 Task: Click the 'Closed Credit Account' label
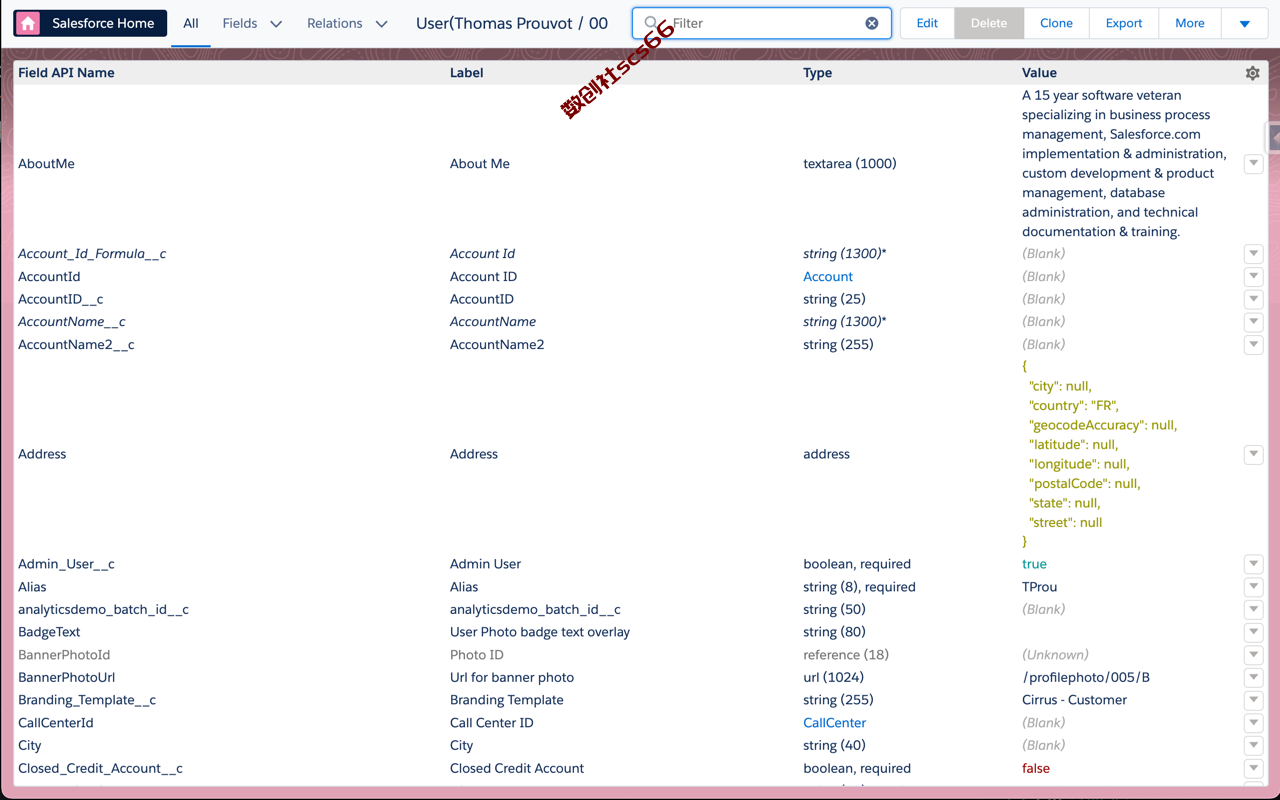(x=517, y=768)
